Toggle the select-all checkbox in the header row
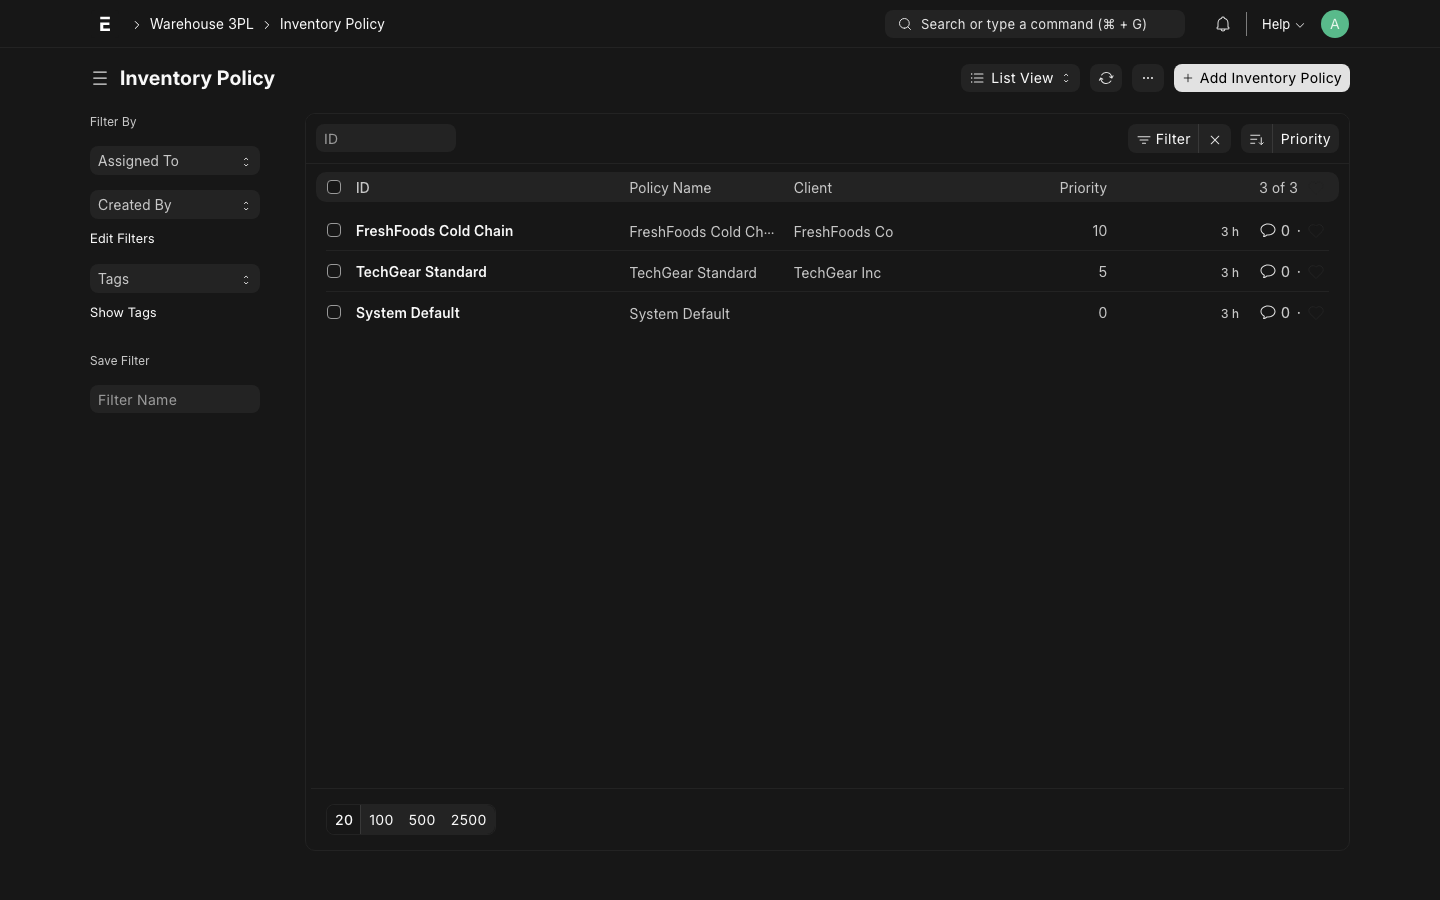Viewport: 1440px width, 900px height. point(334,187)
